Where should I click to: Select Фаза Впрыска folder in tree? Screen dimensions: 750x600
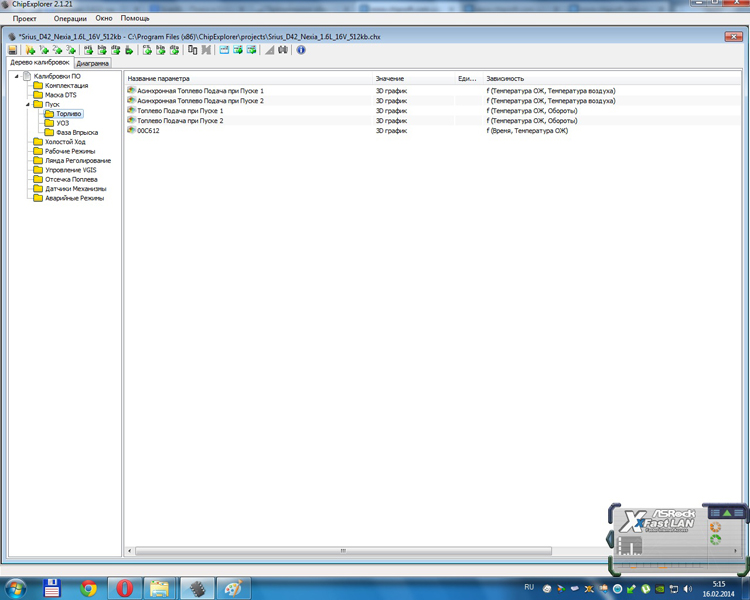click(x=76, y=133)
